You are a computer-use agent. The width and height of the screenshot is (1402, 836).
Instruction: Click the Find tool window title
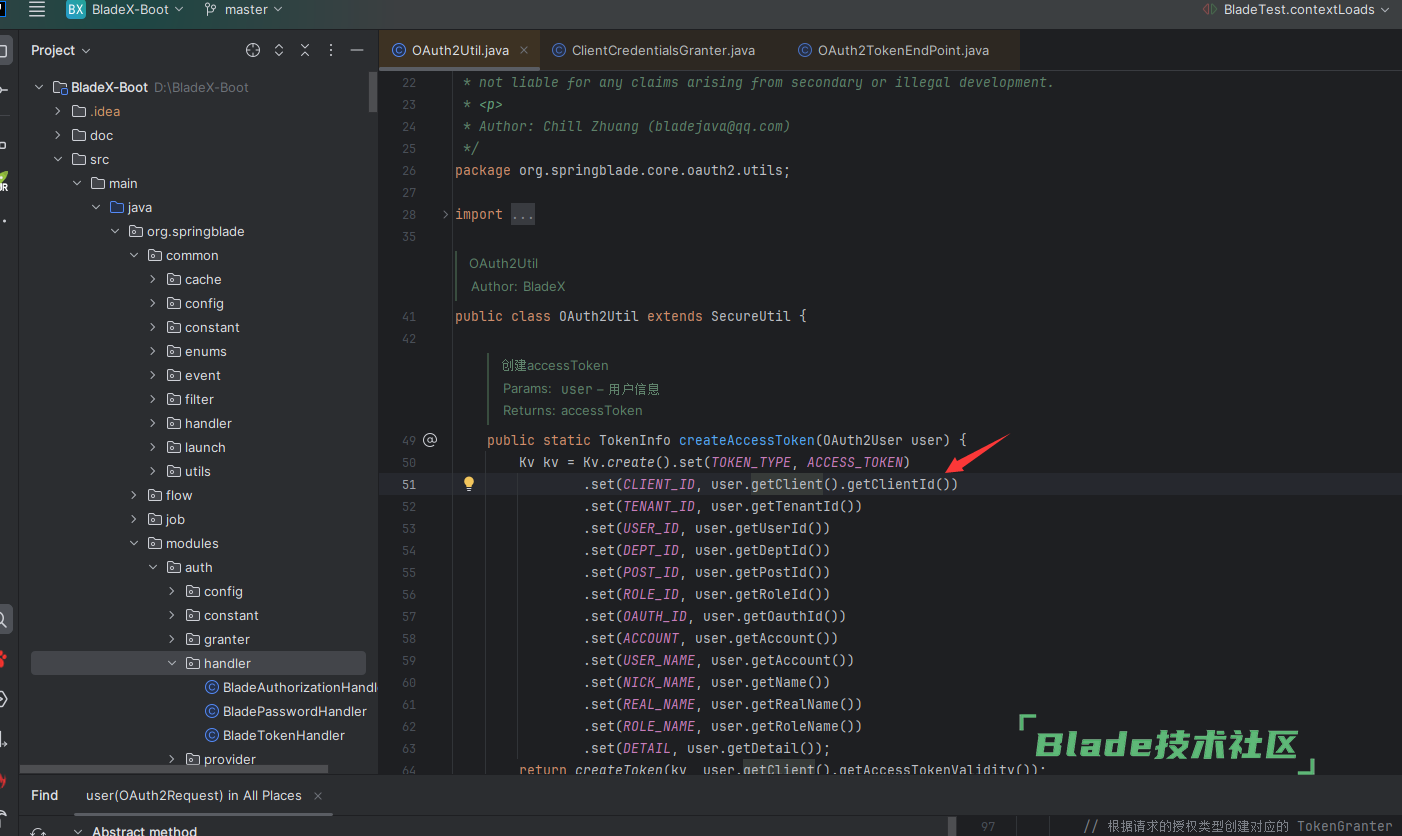click(45, 796)
